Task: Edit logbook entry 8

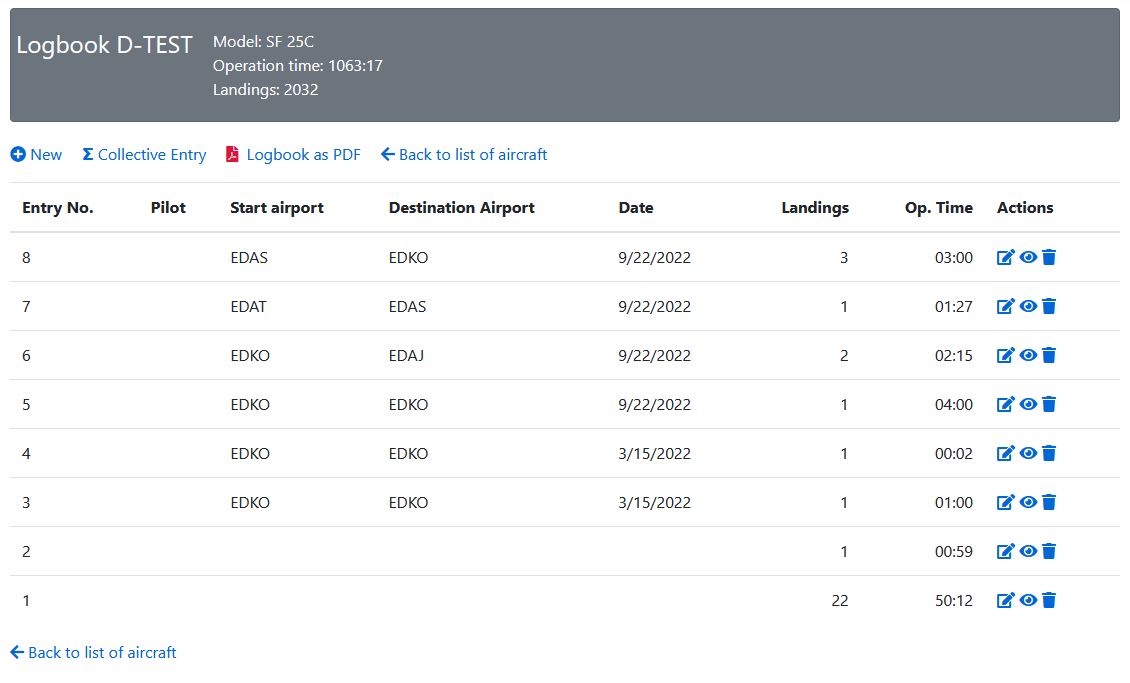Action: 1005,258
